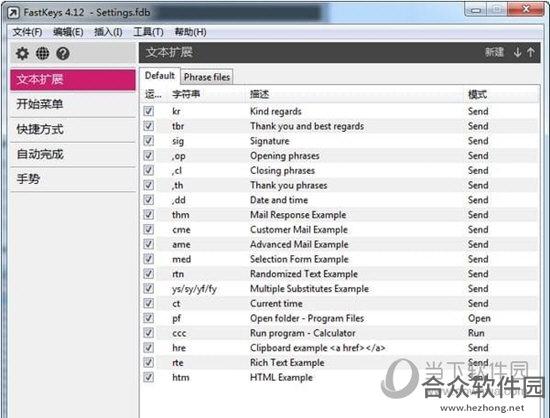
Task: Select the 'Kind regards' description
Action: click(x=276, y=112)
